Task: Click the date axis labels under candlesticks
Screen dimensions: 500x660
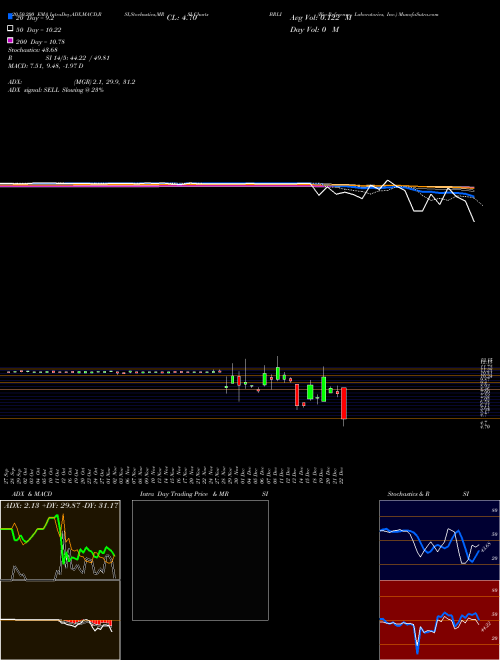Action: click(176, 475)
